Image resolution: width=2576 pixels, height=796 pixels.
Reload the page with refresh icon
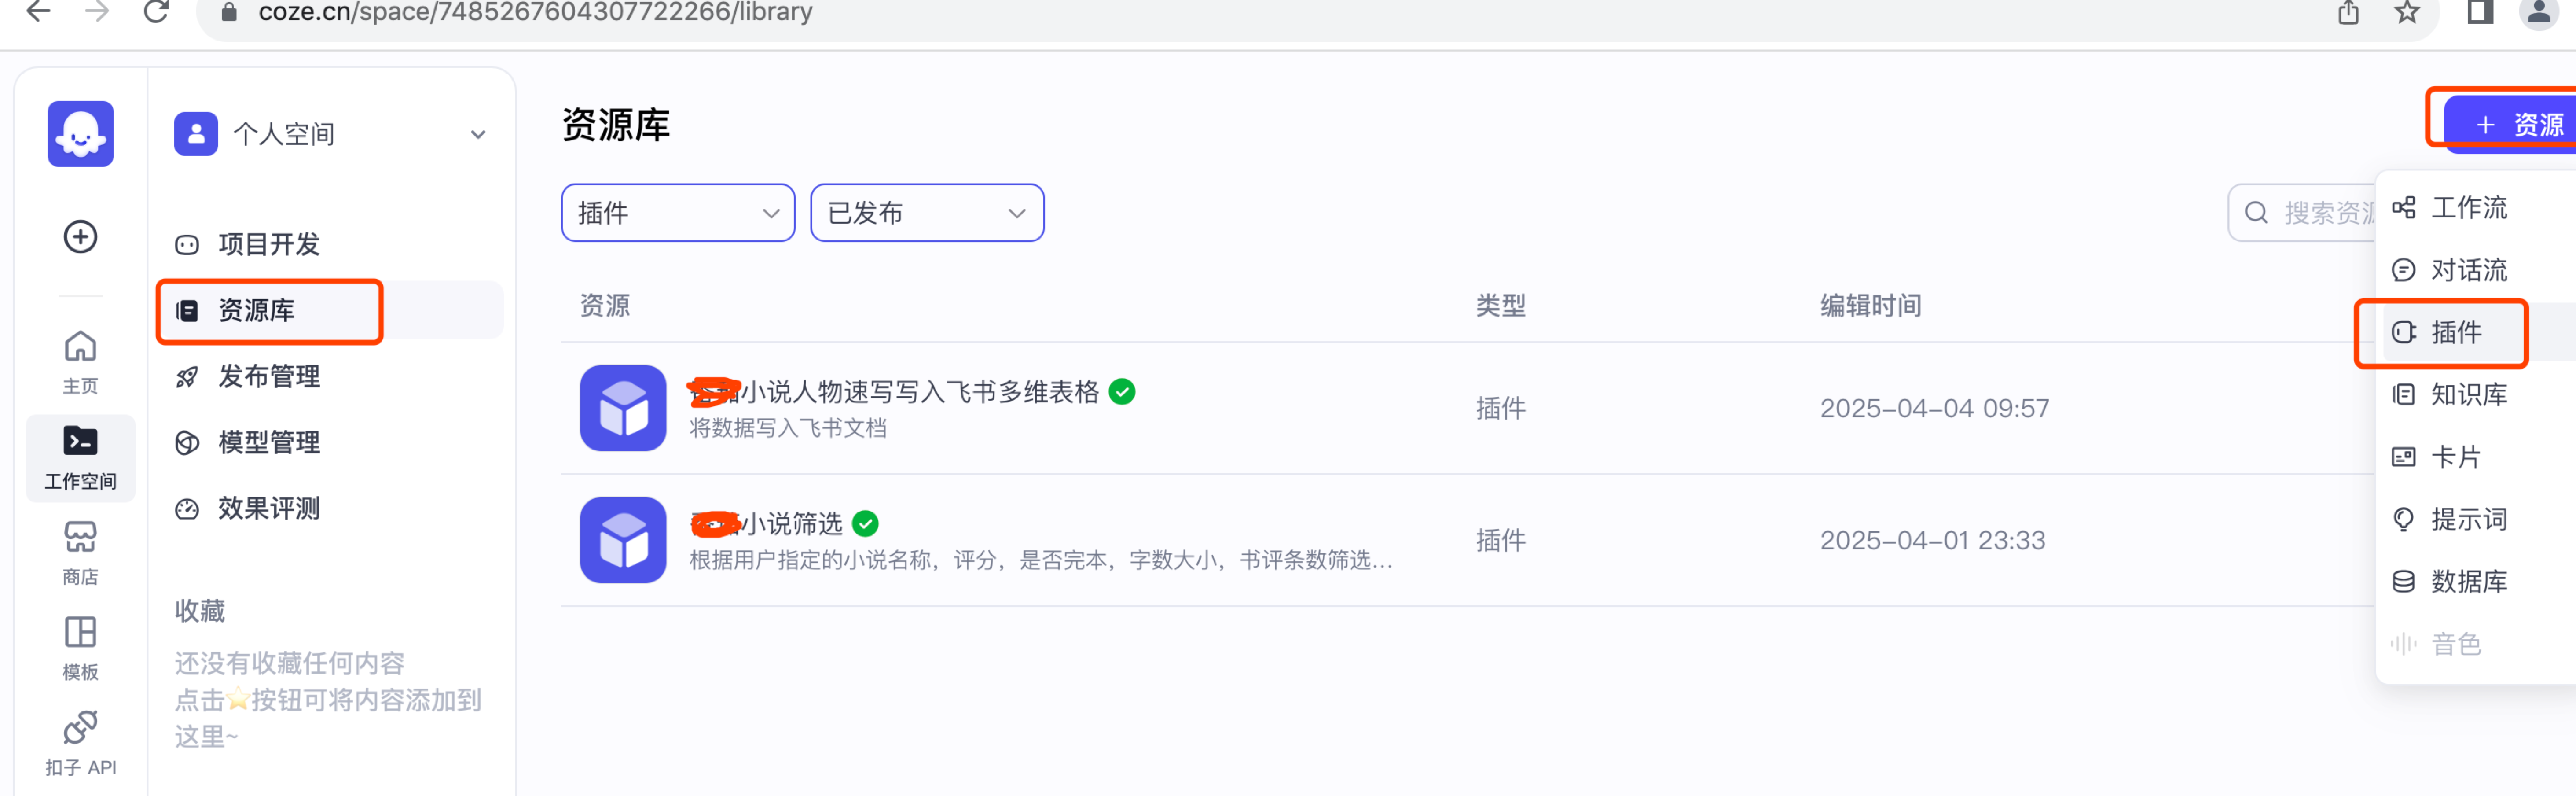[156, 12]
